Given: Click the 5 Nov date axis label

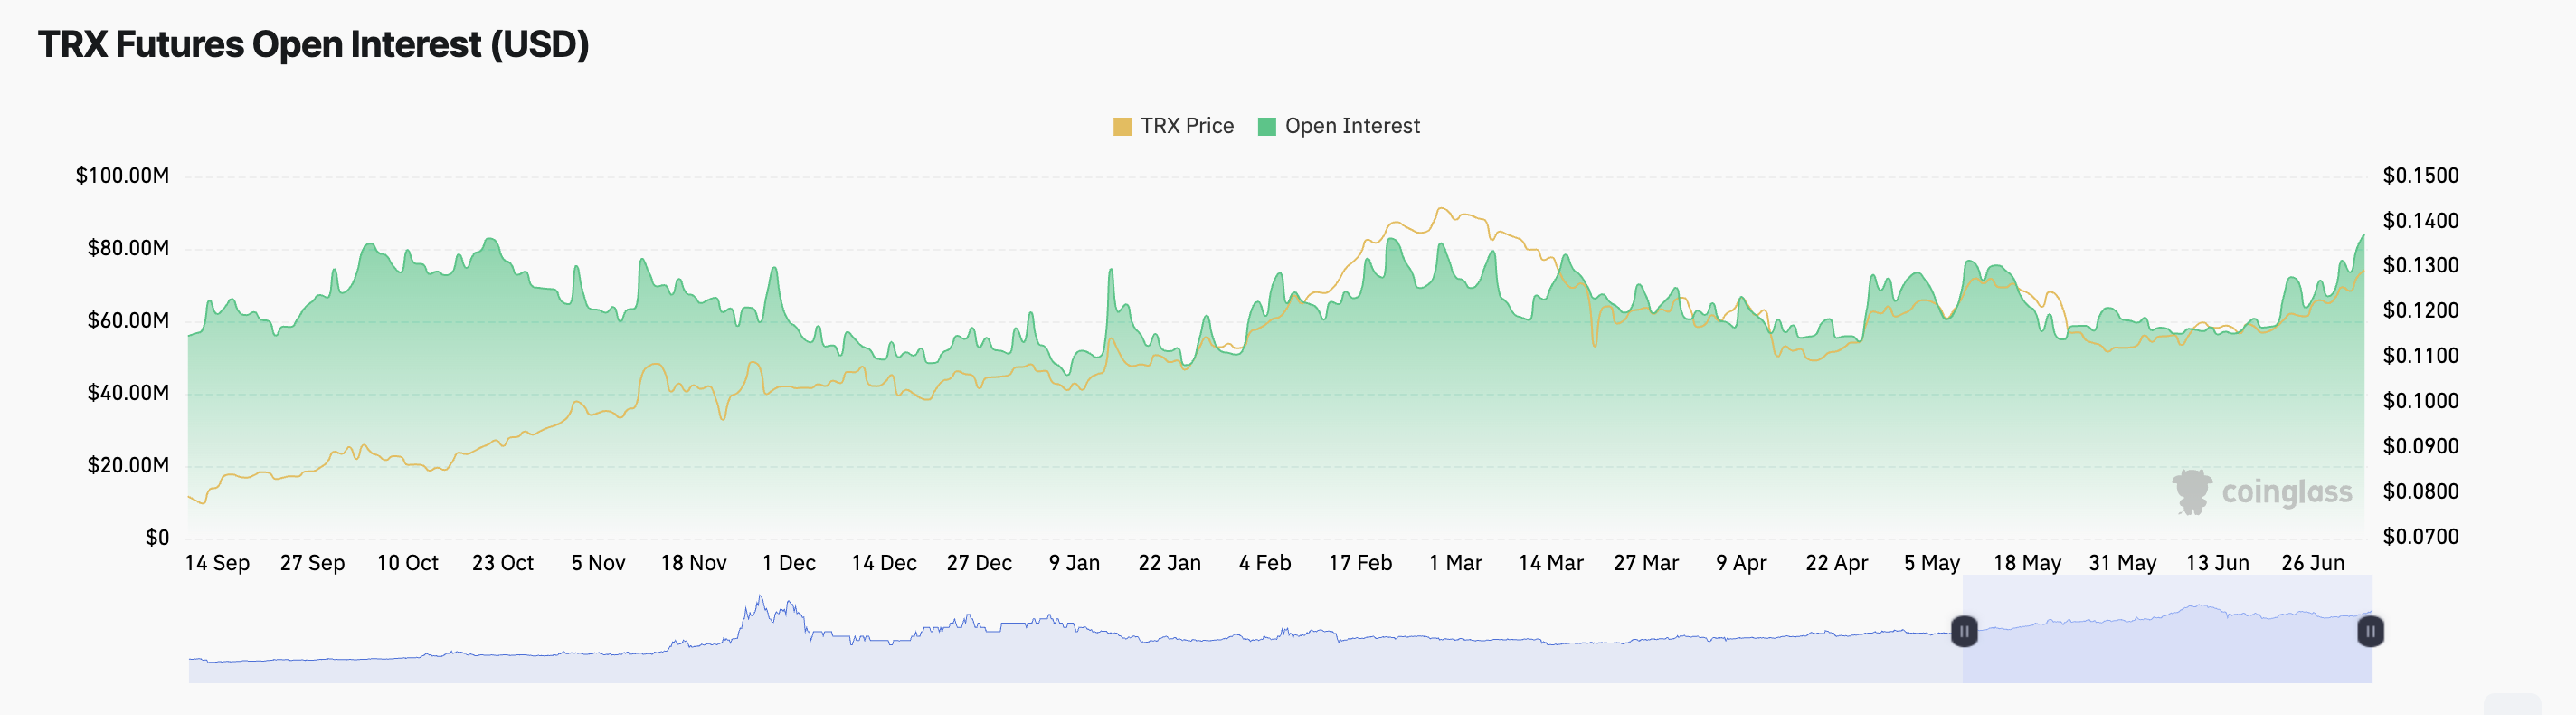Looking at the screenshot, I should (x=598, y=563).
